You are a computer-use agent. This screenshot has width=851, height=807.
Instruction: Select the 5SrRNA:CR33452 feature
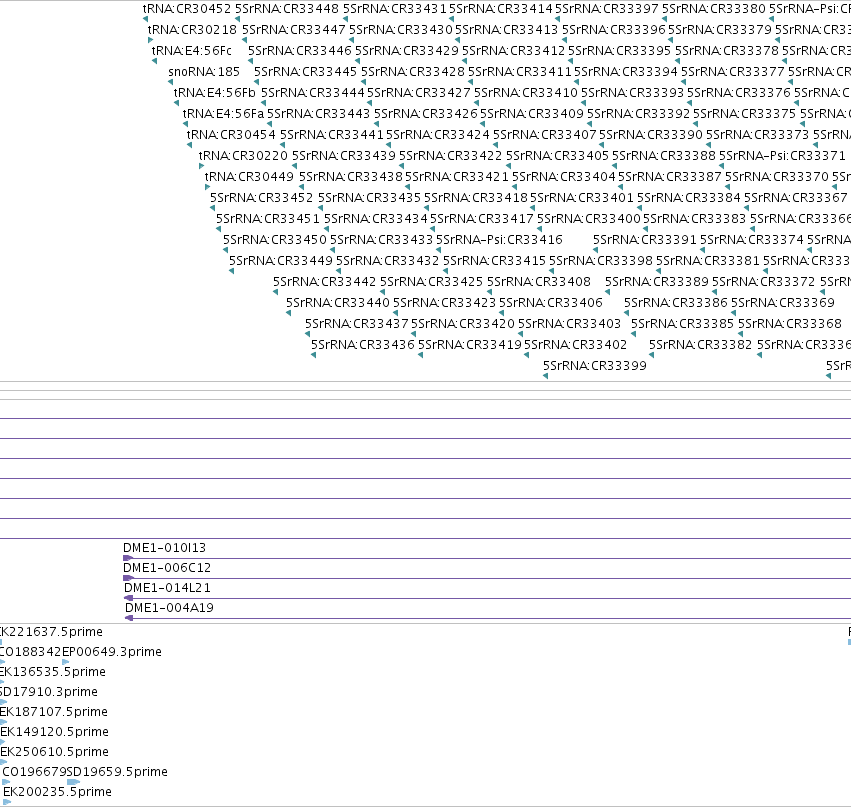(262, 198)
